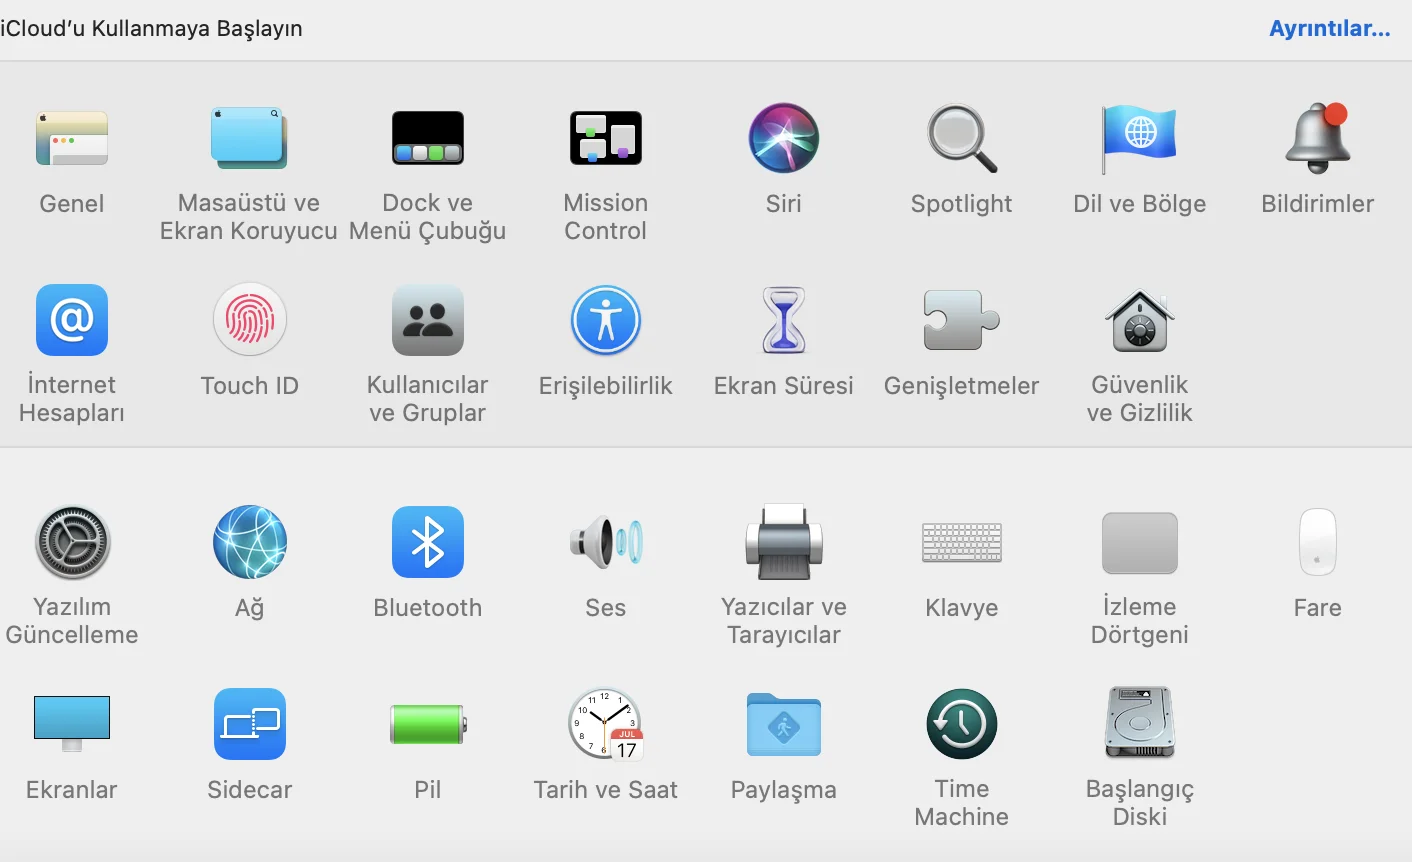This screenshot has width=1412, height=862.
Task: Open Kullanıcılar ve Gruplar settings
Action: click(428, 321)
